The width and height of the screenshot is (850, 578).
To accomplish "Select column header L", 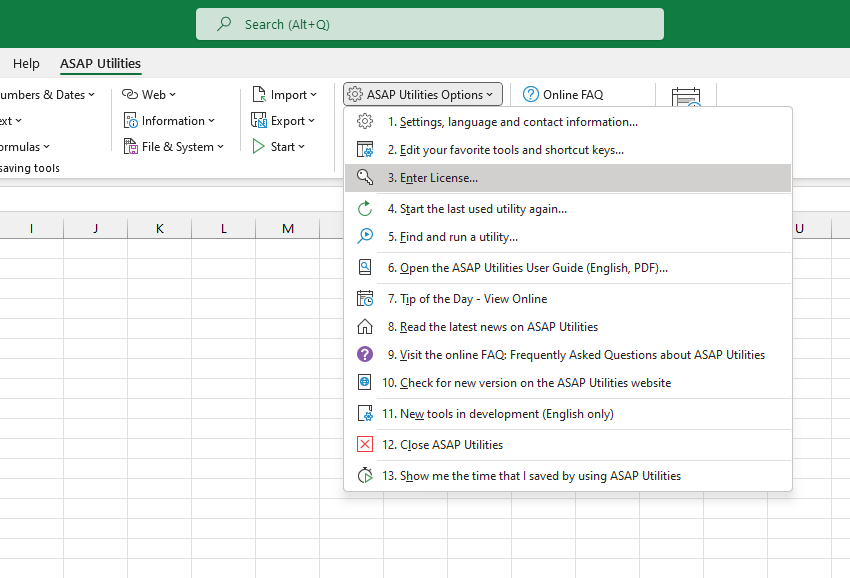I will point(223,228).
